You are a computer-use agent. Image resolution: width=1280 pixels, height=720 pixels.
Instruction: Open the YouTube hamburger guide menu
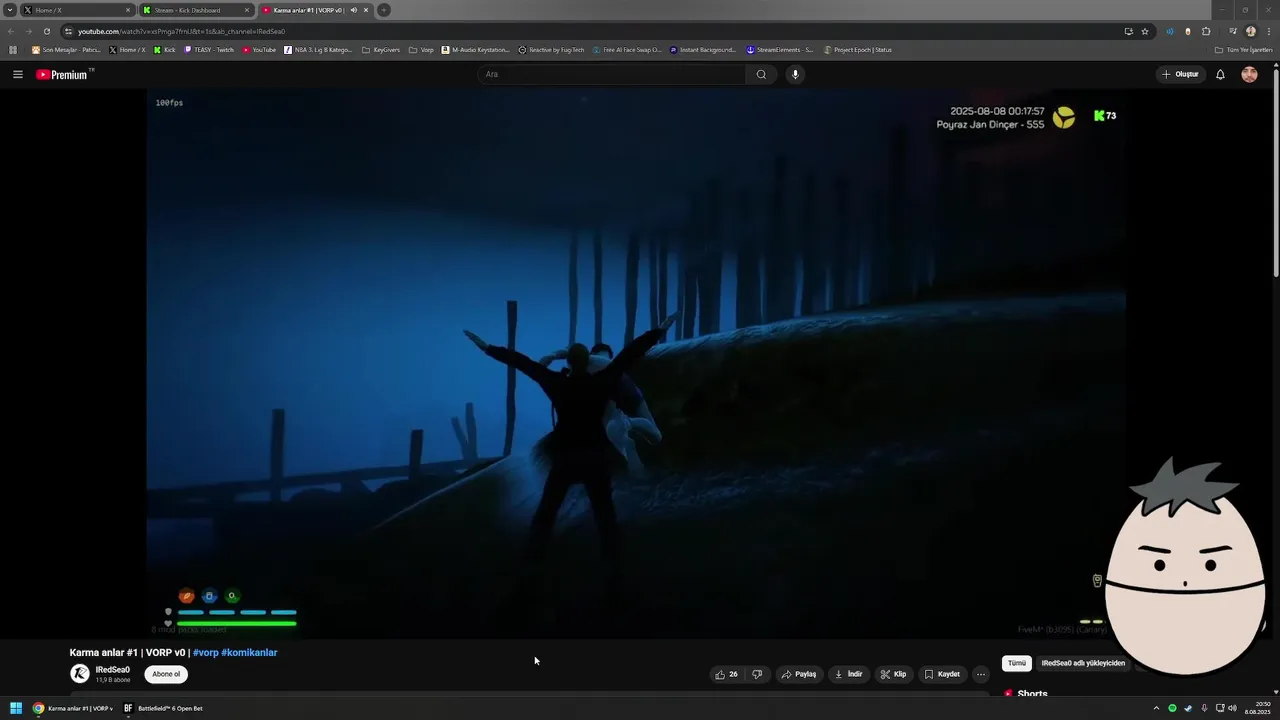[18, 74]
